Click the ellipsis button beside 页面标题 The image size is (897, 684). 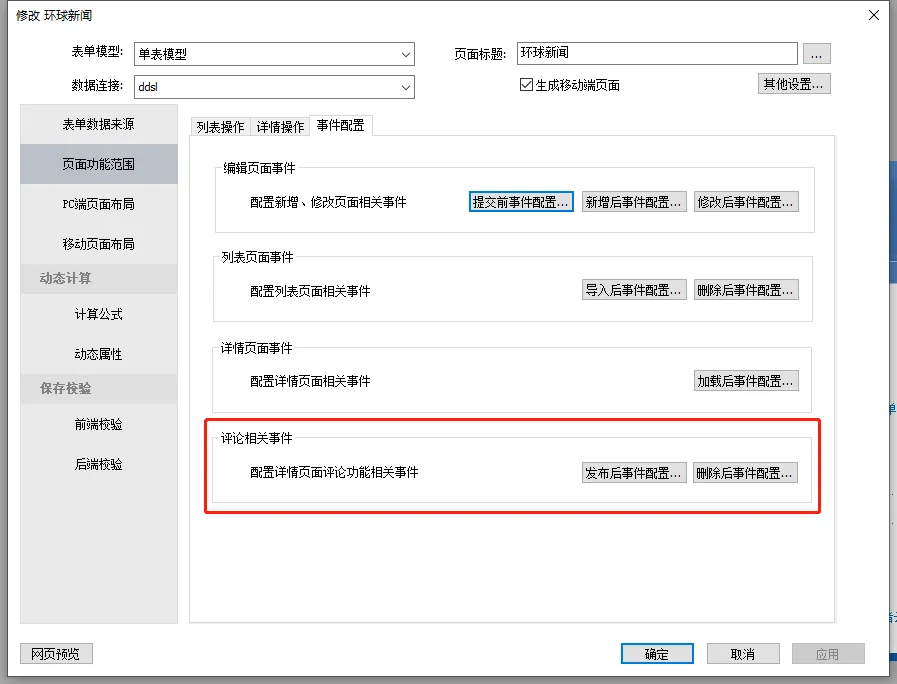coord(817,53)
